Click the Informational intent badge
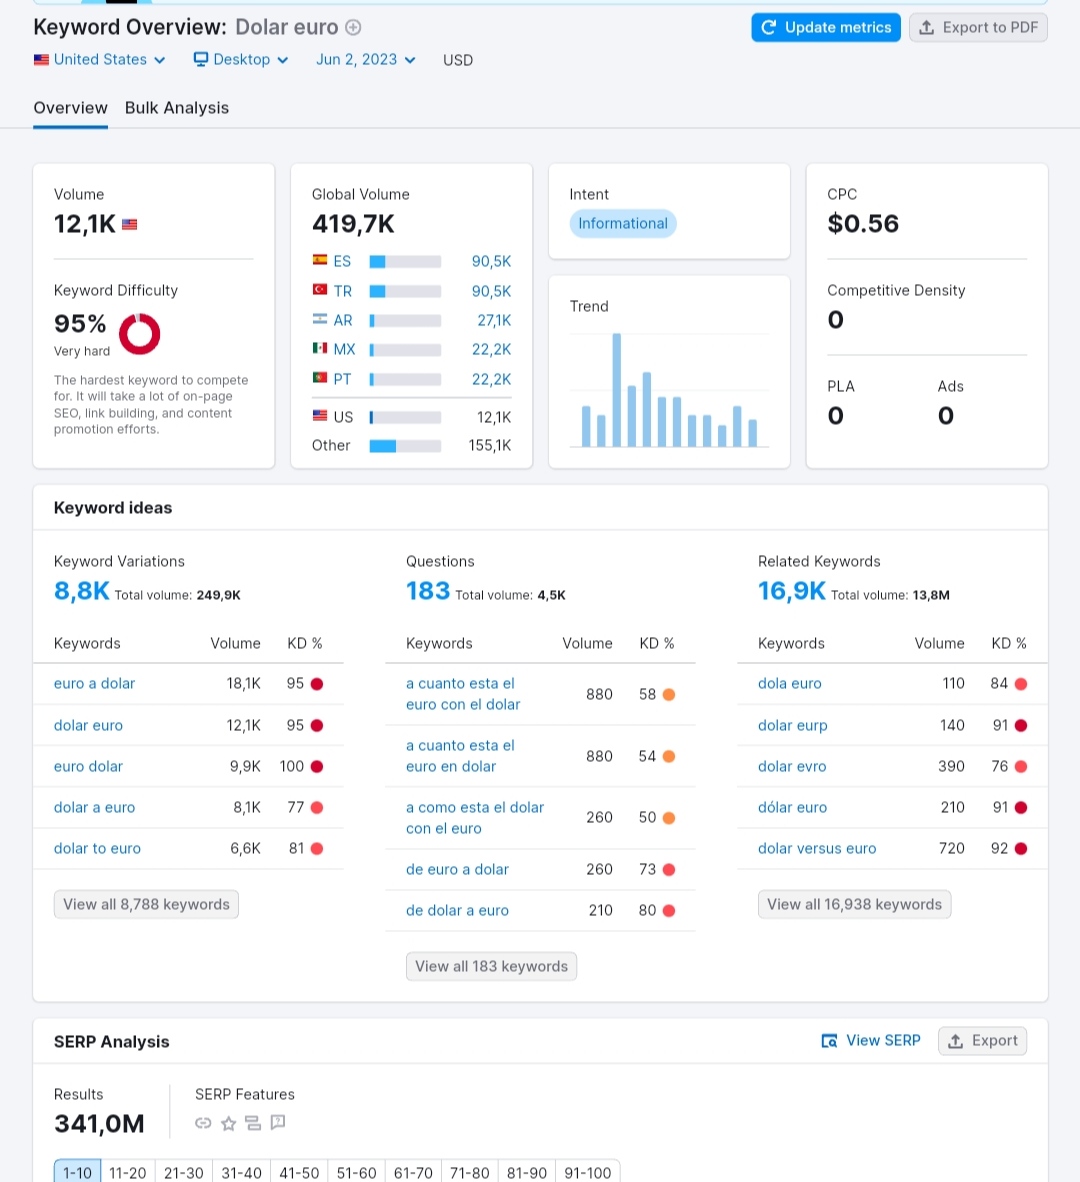 point(623,223)
